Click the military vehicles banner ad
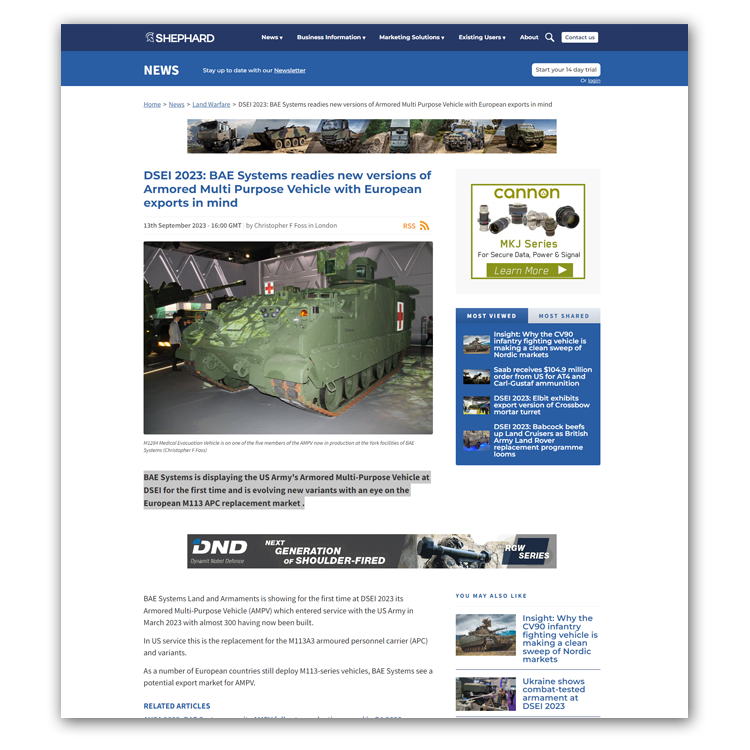Screen dimensions: 750x750 pos(372,136)
